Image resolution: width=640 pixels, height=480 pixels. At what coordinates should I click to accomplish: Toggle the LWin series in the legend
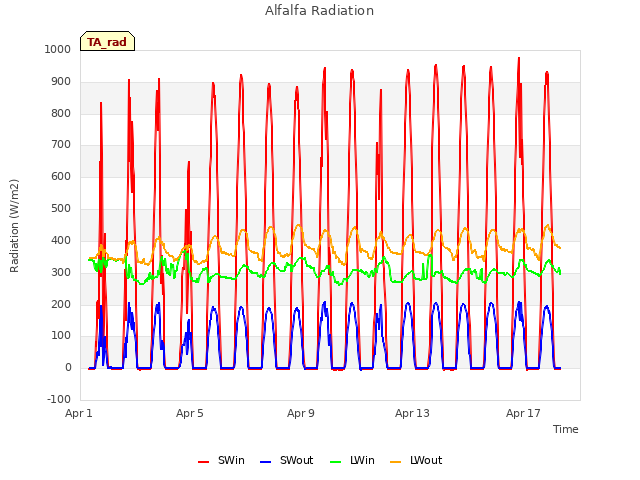click(352, 460)
